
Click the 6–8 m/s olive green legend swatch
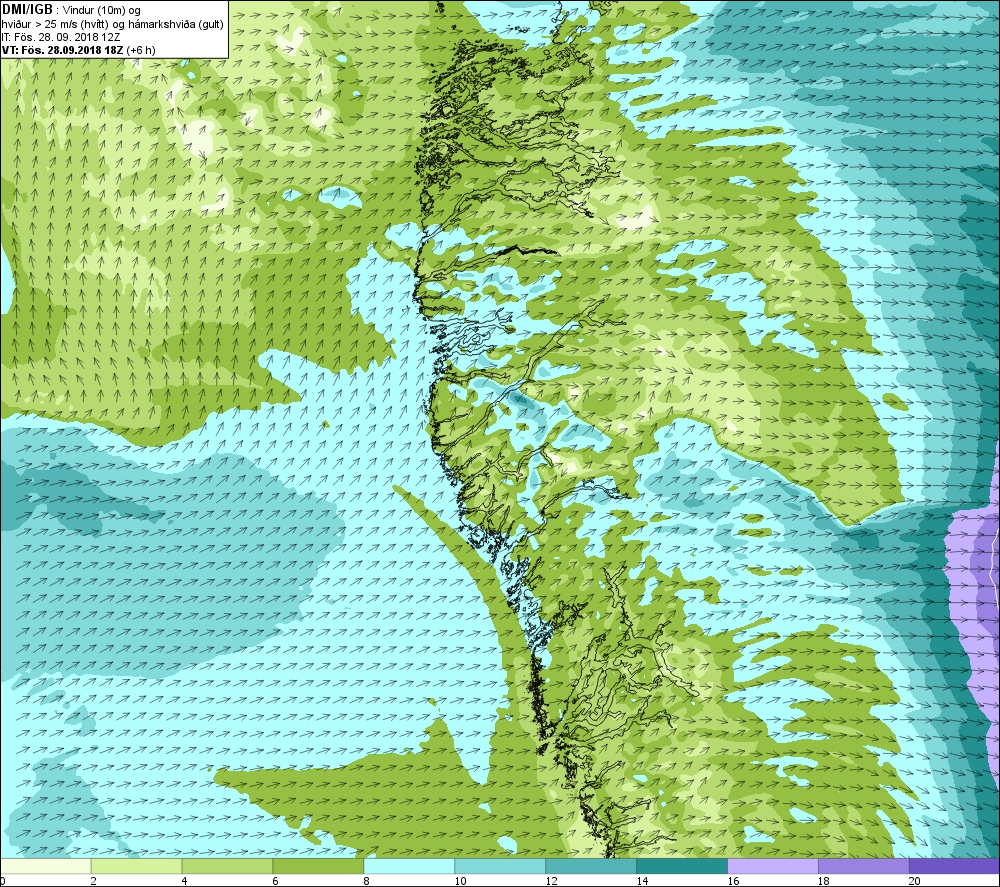tap(318, 866)
